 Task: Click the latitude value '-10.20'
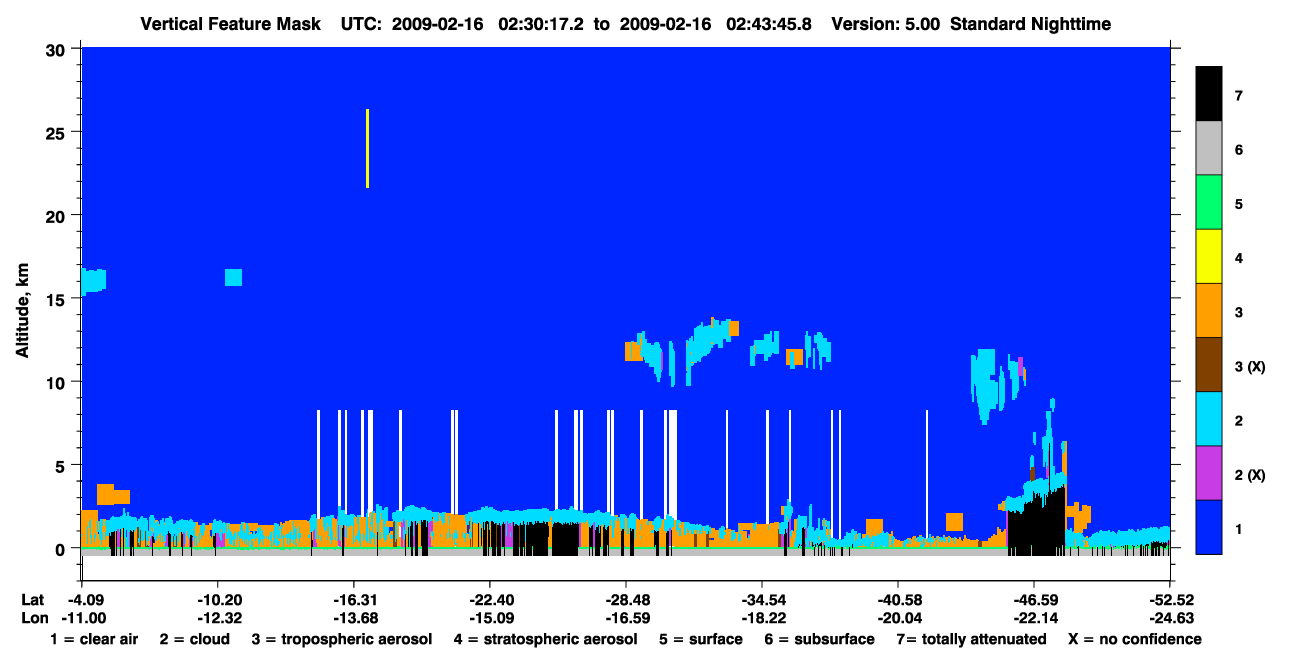coord(217,600)
